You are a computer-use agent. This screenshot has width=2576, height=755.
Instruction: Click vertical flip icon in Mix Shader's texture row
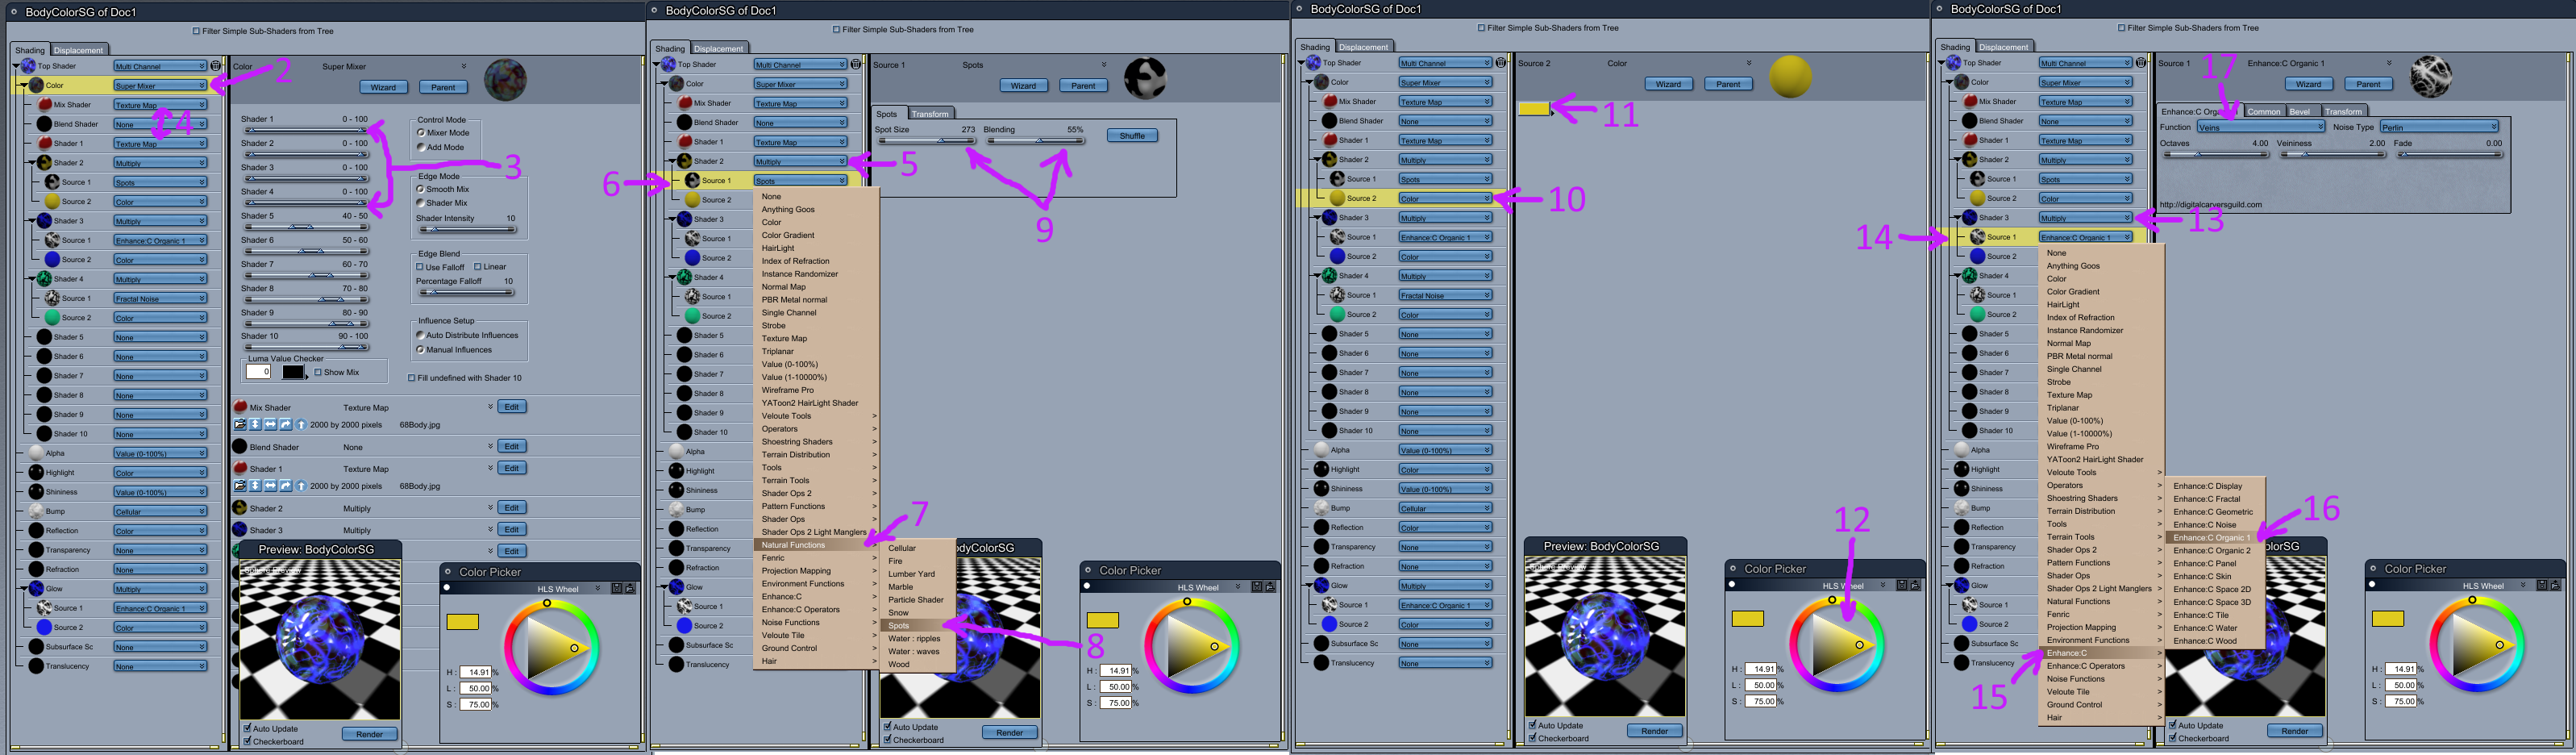pos(255,425)
